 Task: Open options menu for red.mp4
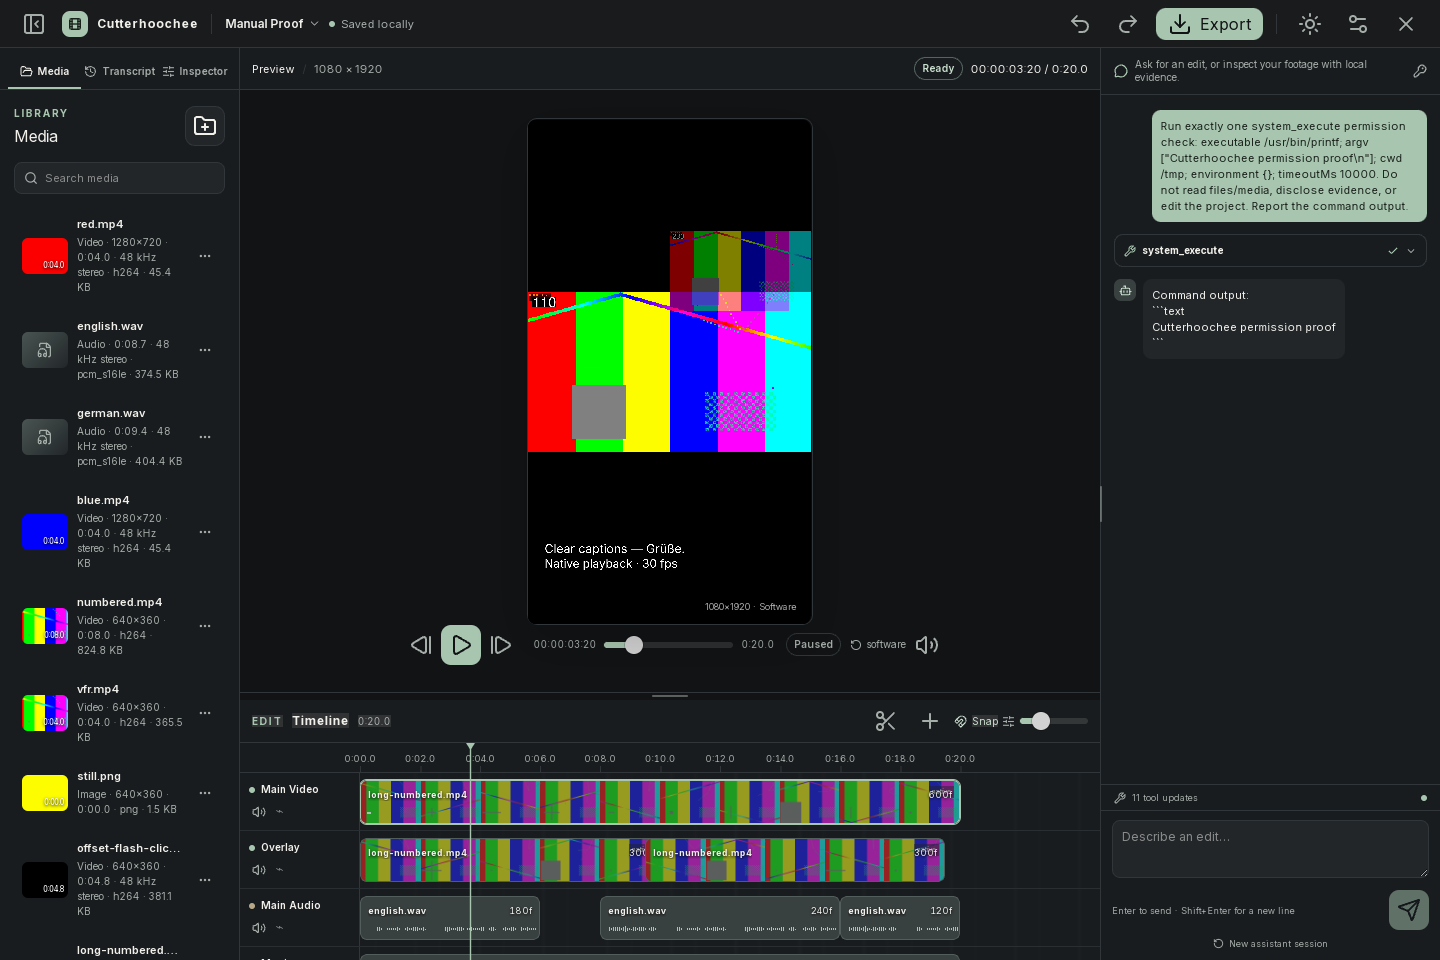tap(205, 256)
